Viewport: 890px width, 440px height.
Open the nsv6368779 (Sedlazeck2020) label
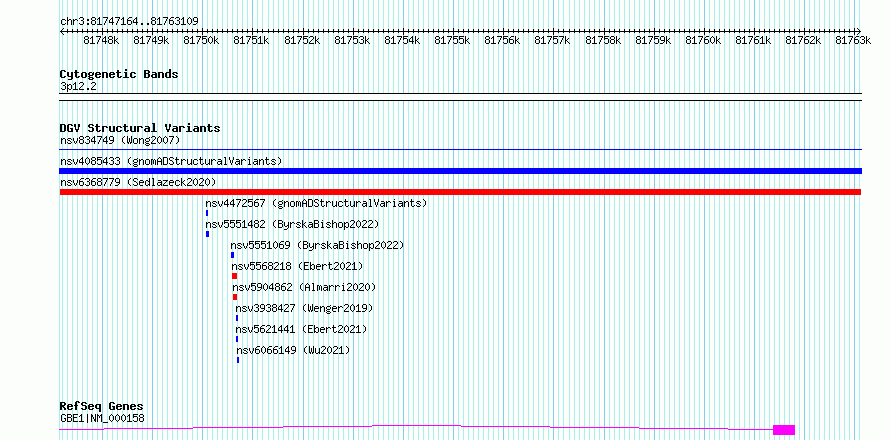(138, 182)
